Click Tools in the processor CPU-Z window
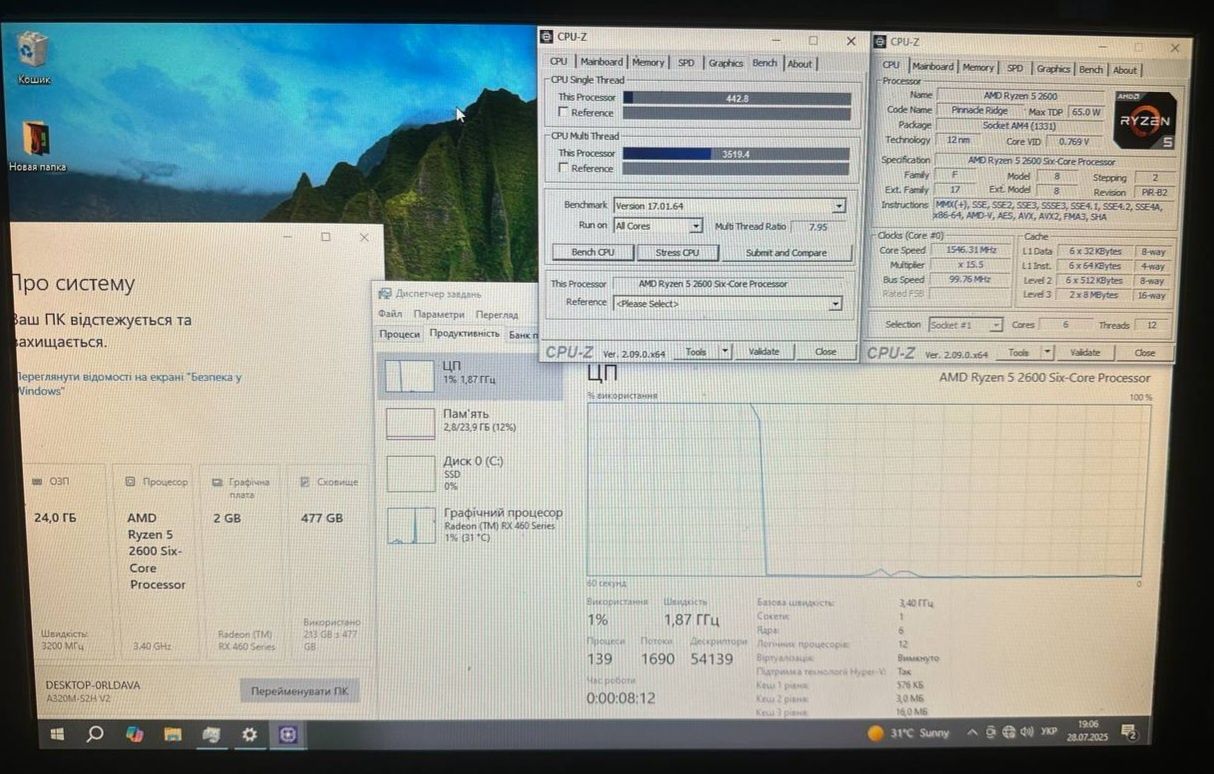 click(1018, 353)
